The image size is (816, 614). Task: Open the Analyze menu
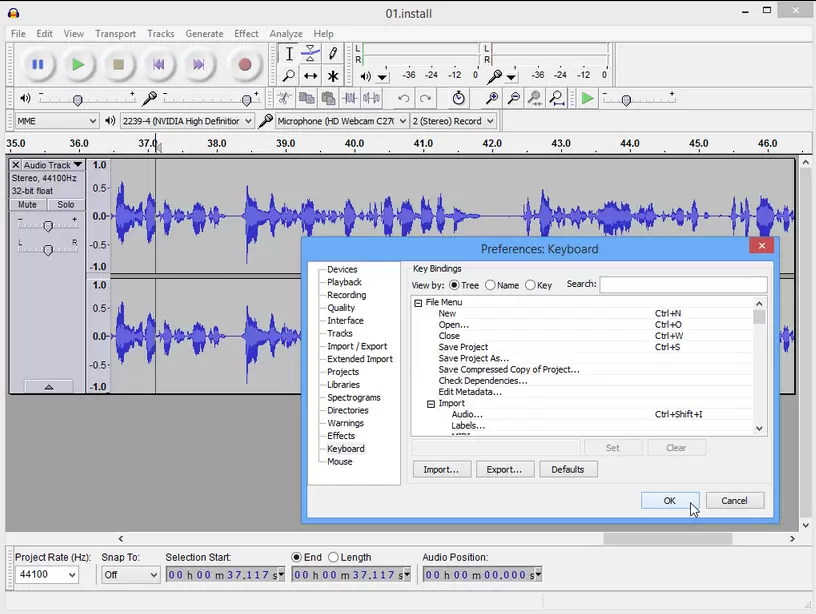click(x=286, y=34)
